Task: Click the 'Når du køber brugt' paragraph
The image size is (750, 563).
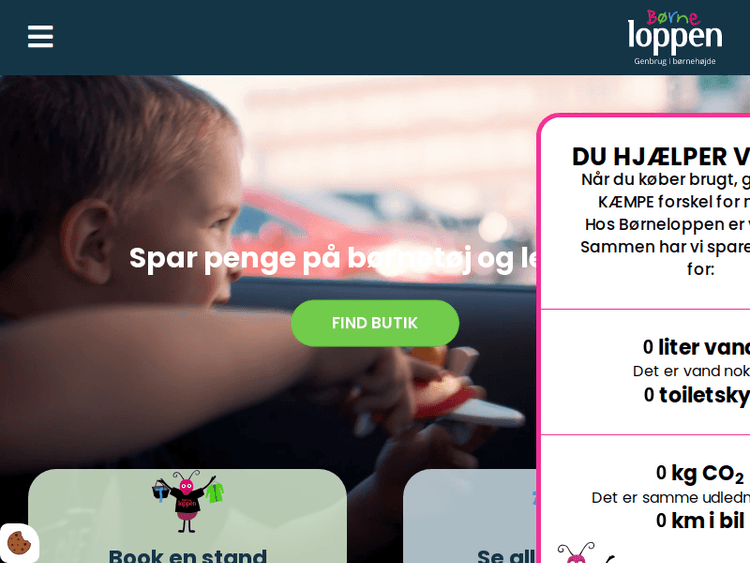Action: 665,224
